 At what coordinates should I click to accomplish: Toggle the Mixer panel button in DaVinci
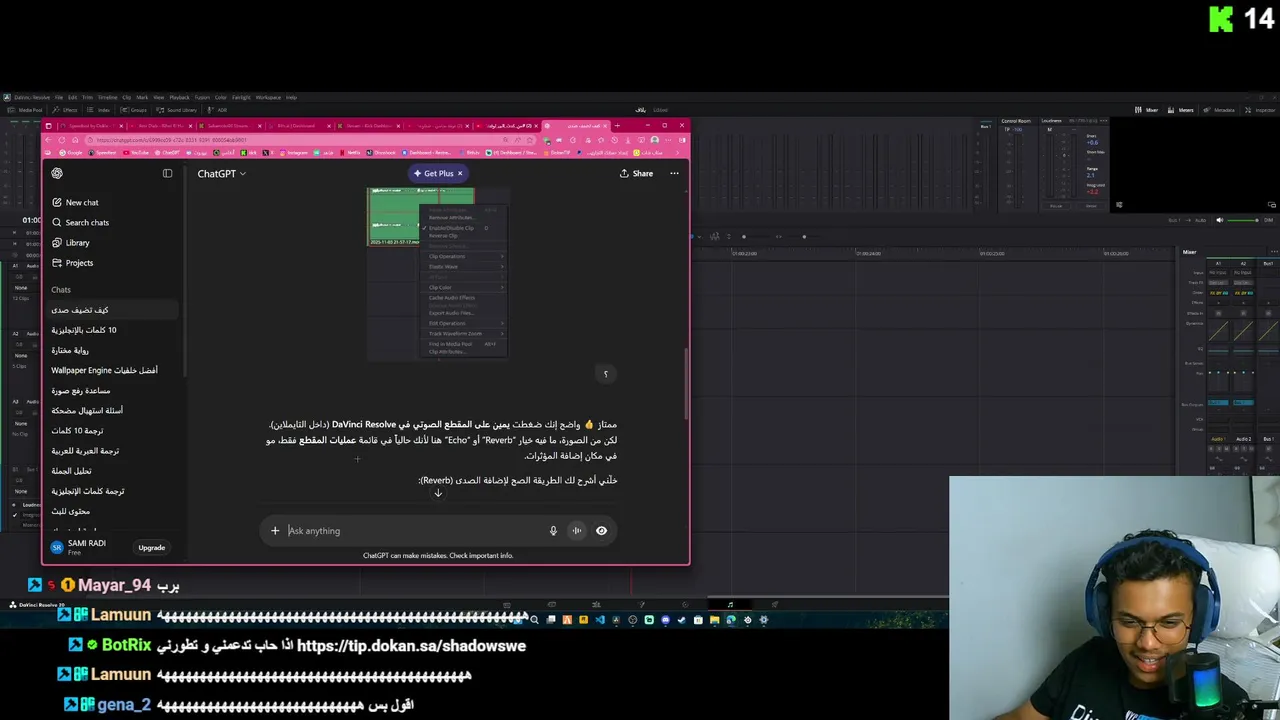pyautogui.click(x=1147, y=110)
